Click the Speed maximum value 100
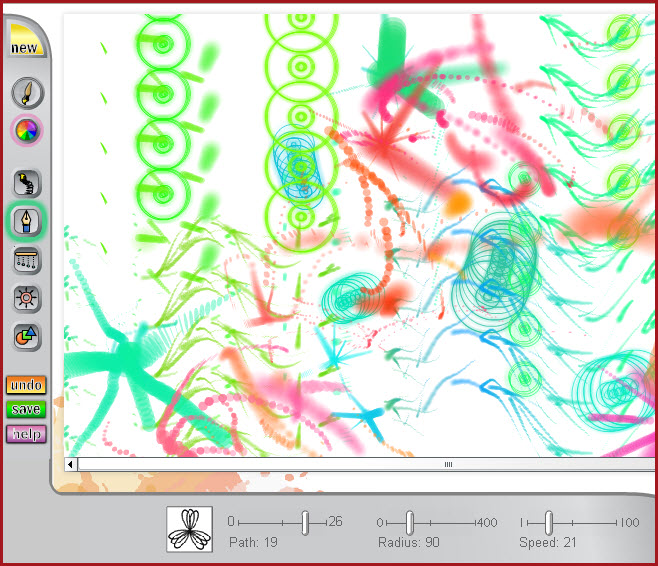 [629, 523]
